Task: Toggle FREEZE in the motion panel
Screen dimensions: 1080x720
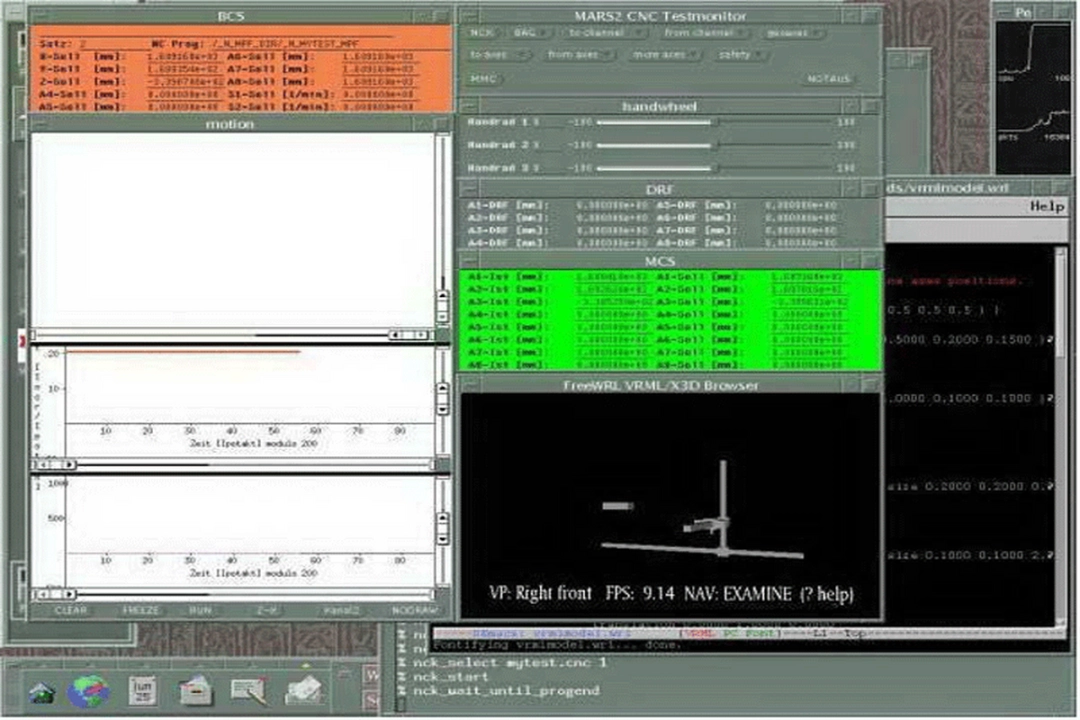Action: click(x=141, y=610)
